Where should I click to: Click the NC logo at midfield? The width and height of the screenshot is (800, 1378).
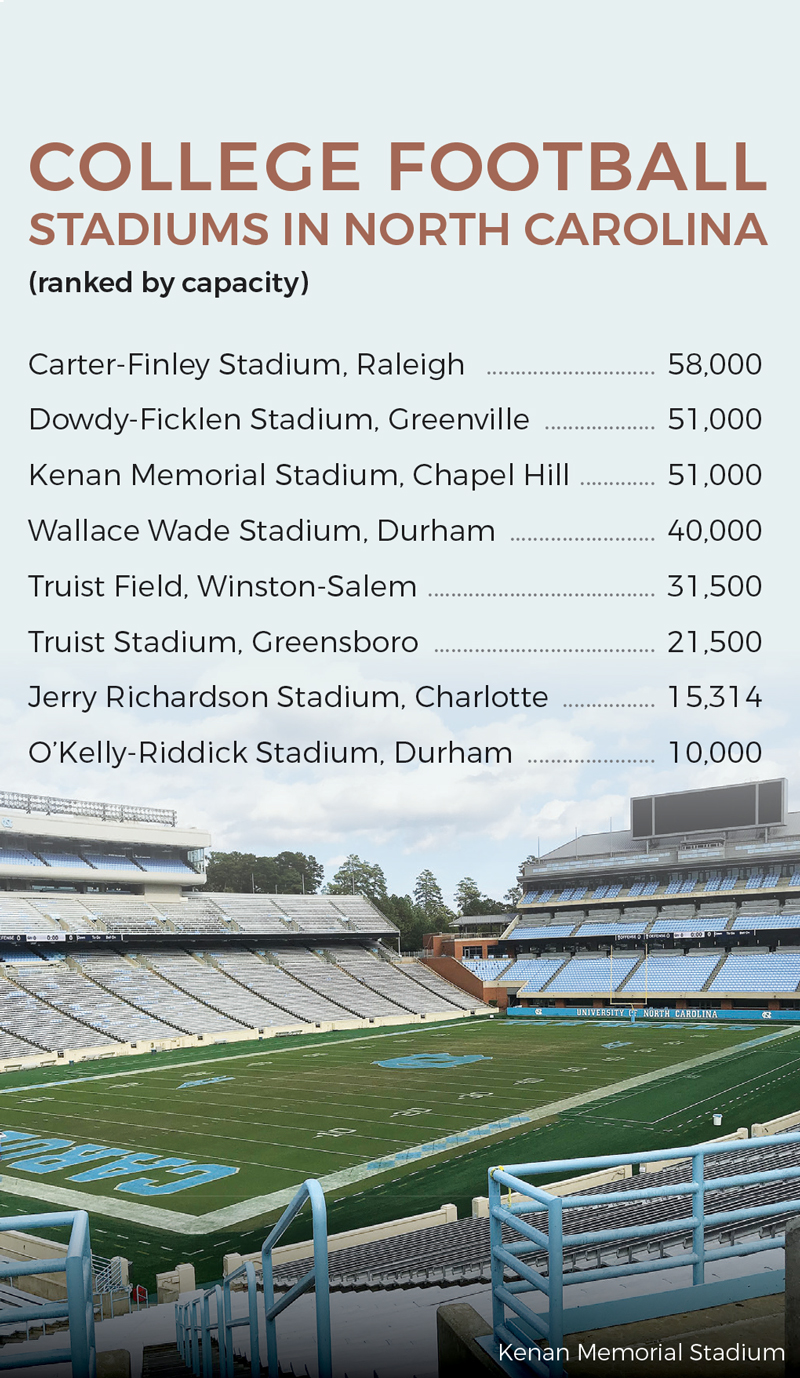[x=432, y=1060]
